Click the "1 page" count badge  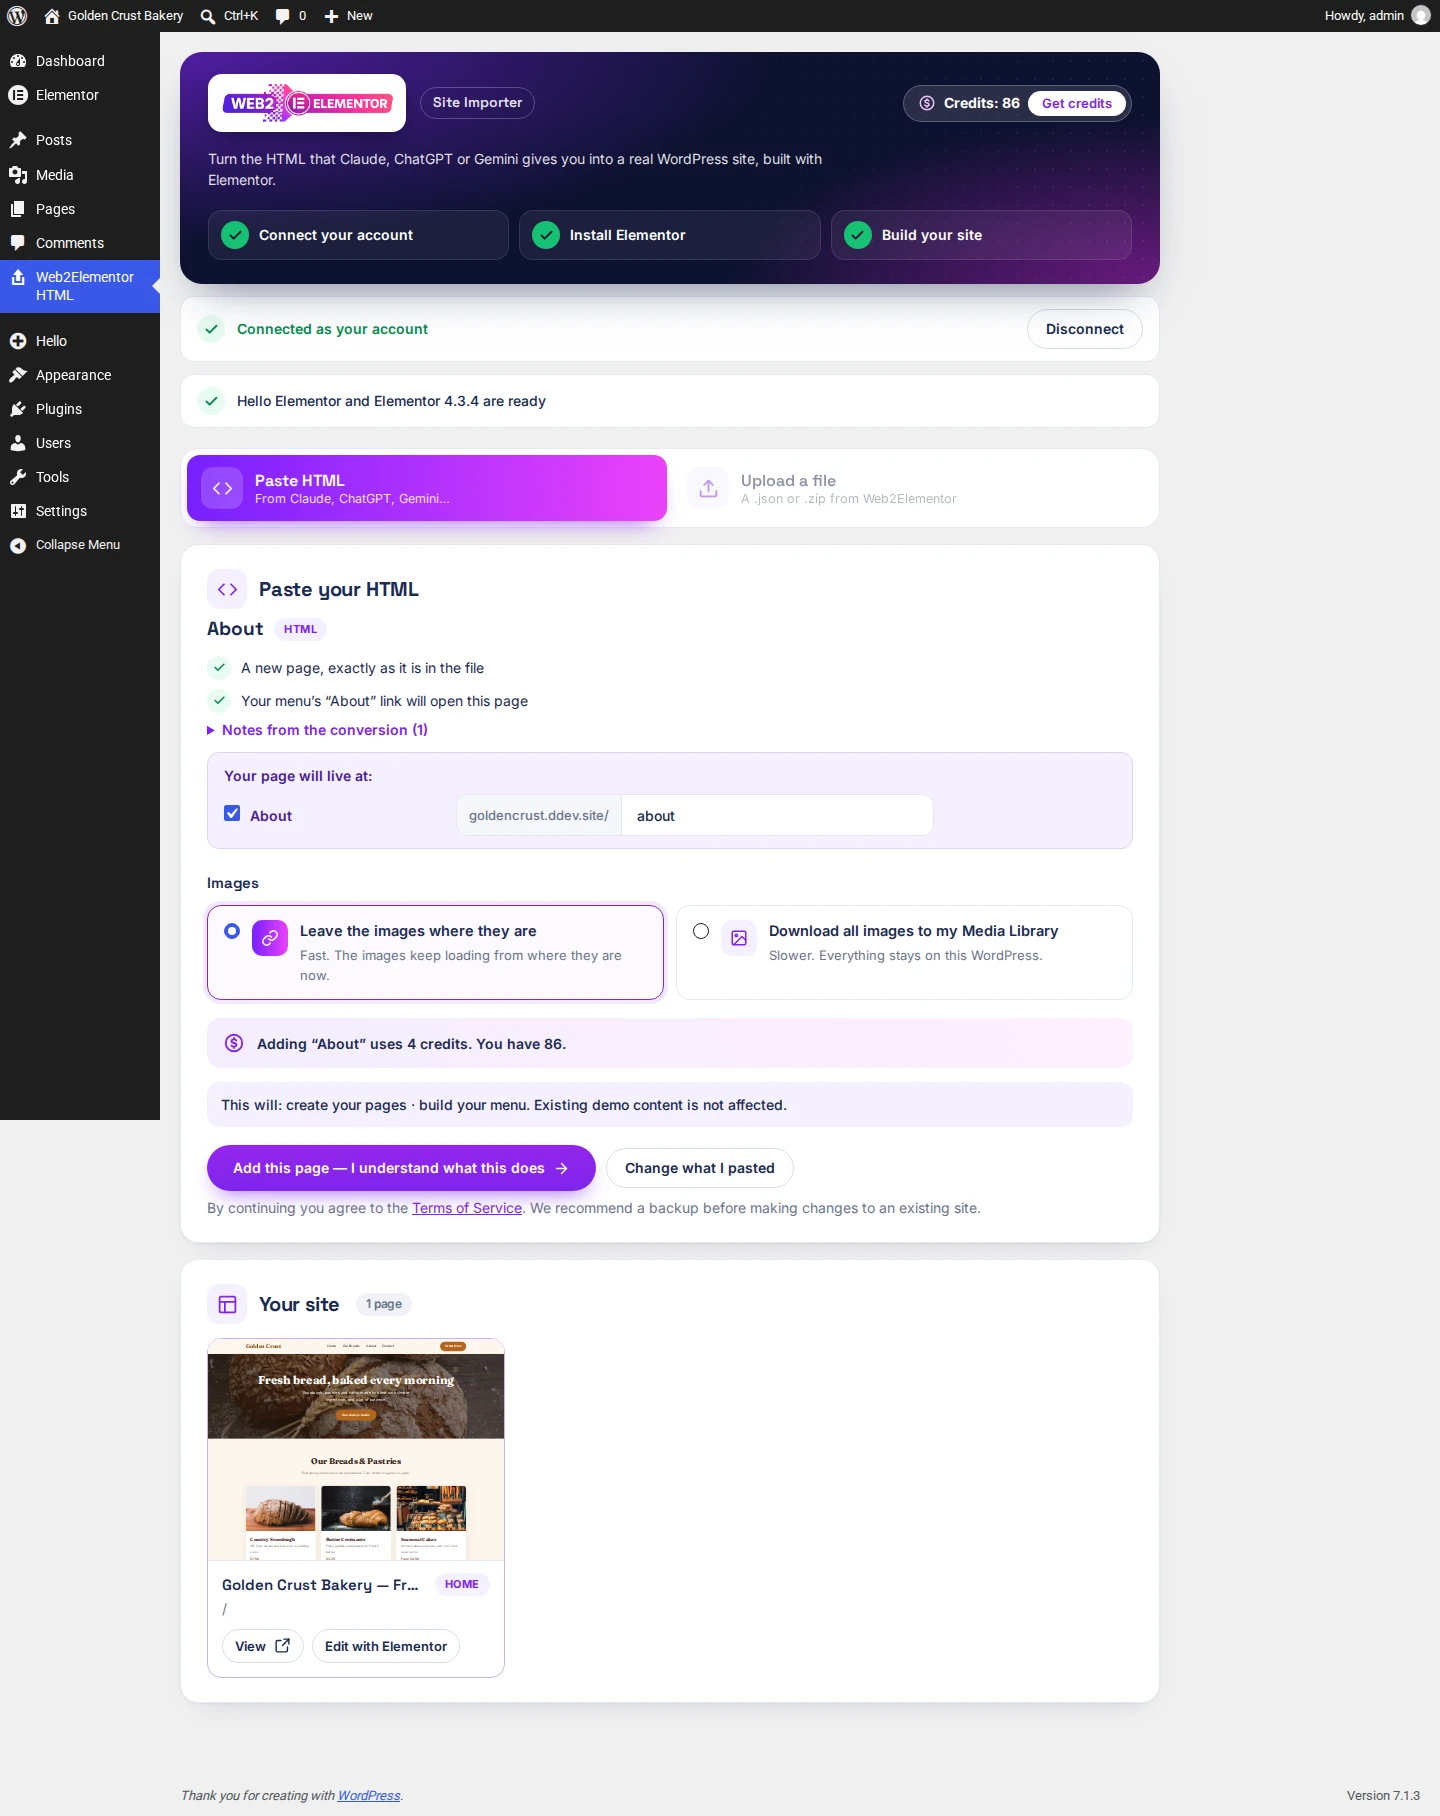tap(384, 1304)
